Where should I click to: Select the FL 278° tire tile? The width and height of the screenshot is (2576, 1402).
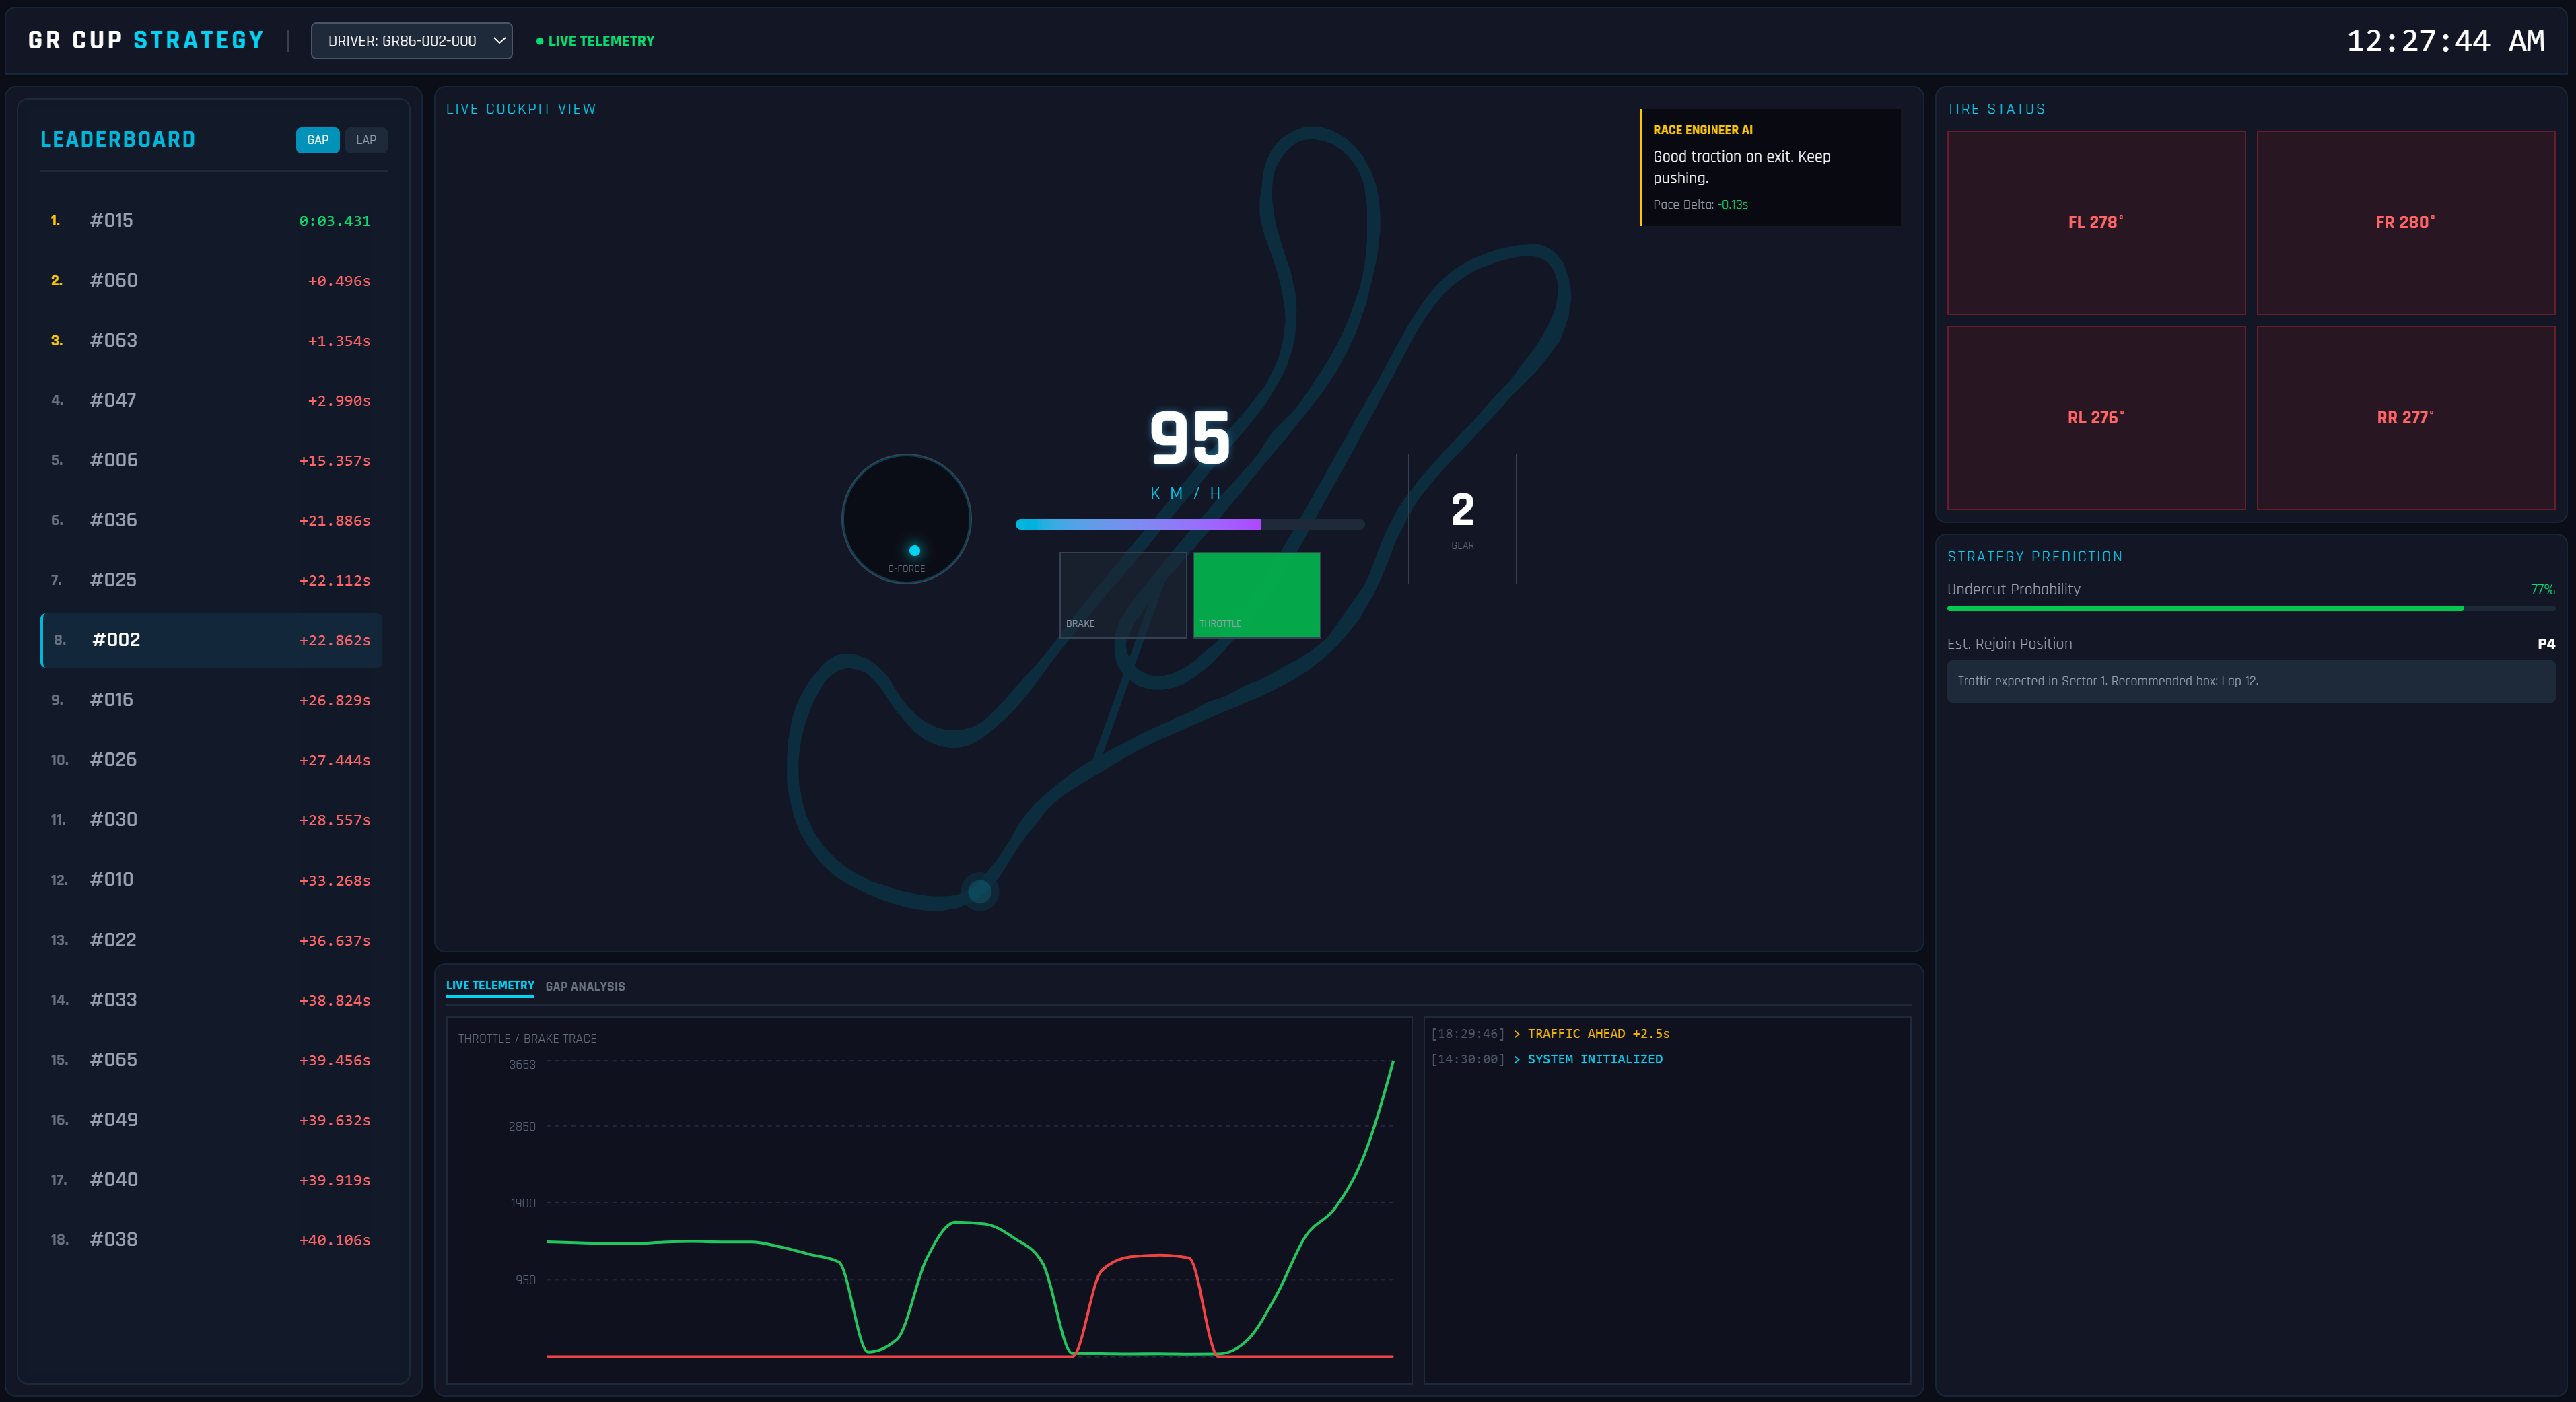click(x=2095, y=222)
